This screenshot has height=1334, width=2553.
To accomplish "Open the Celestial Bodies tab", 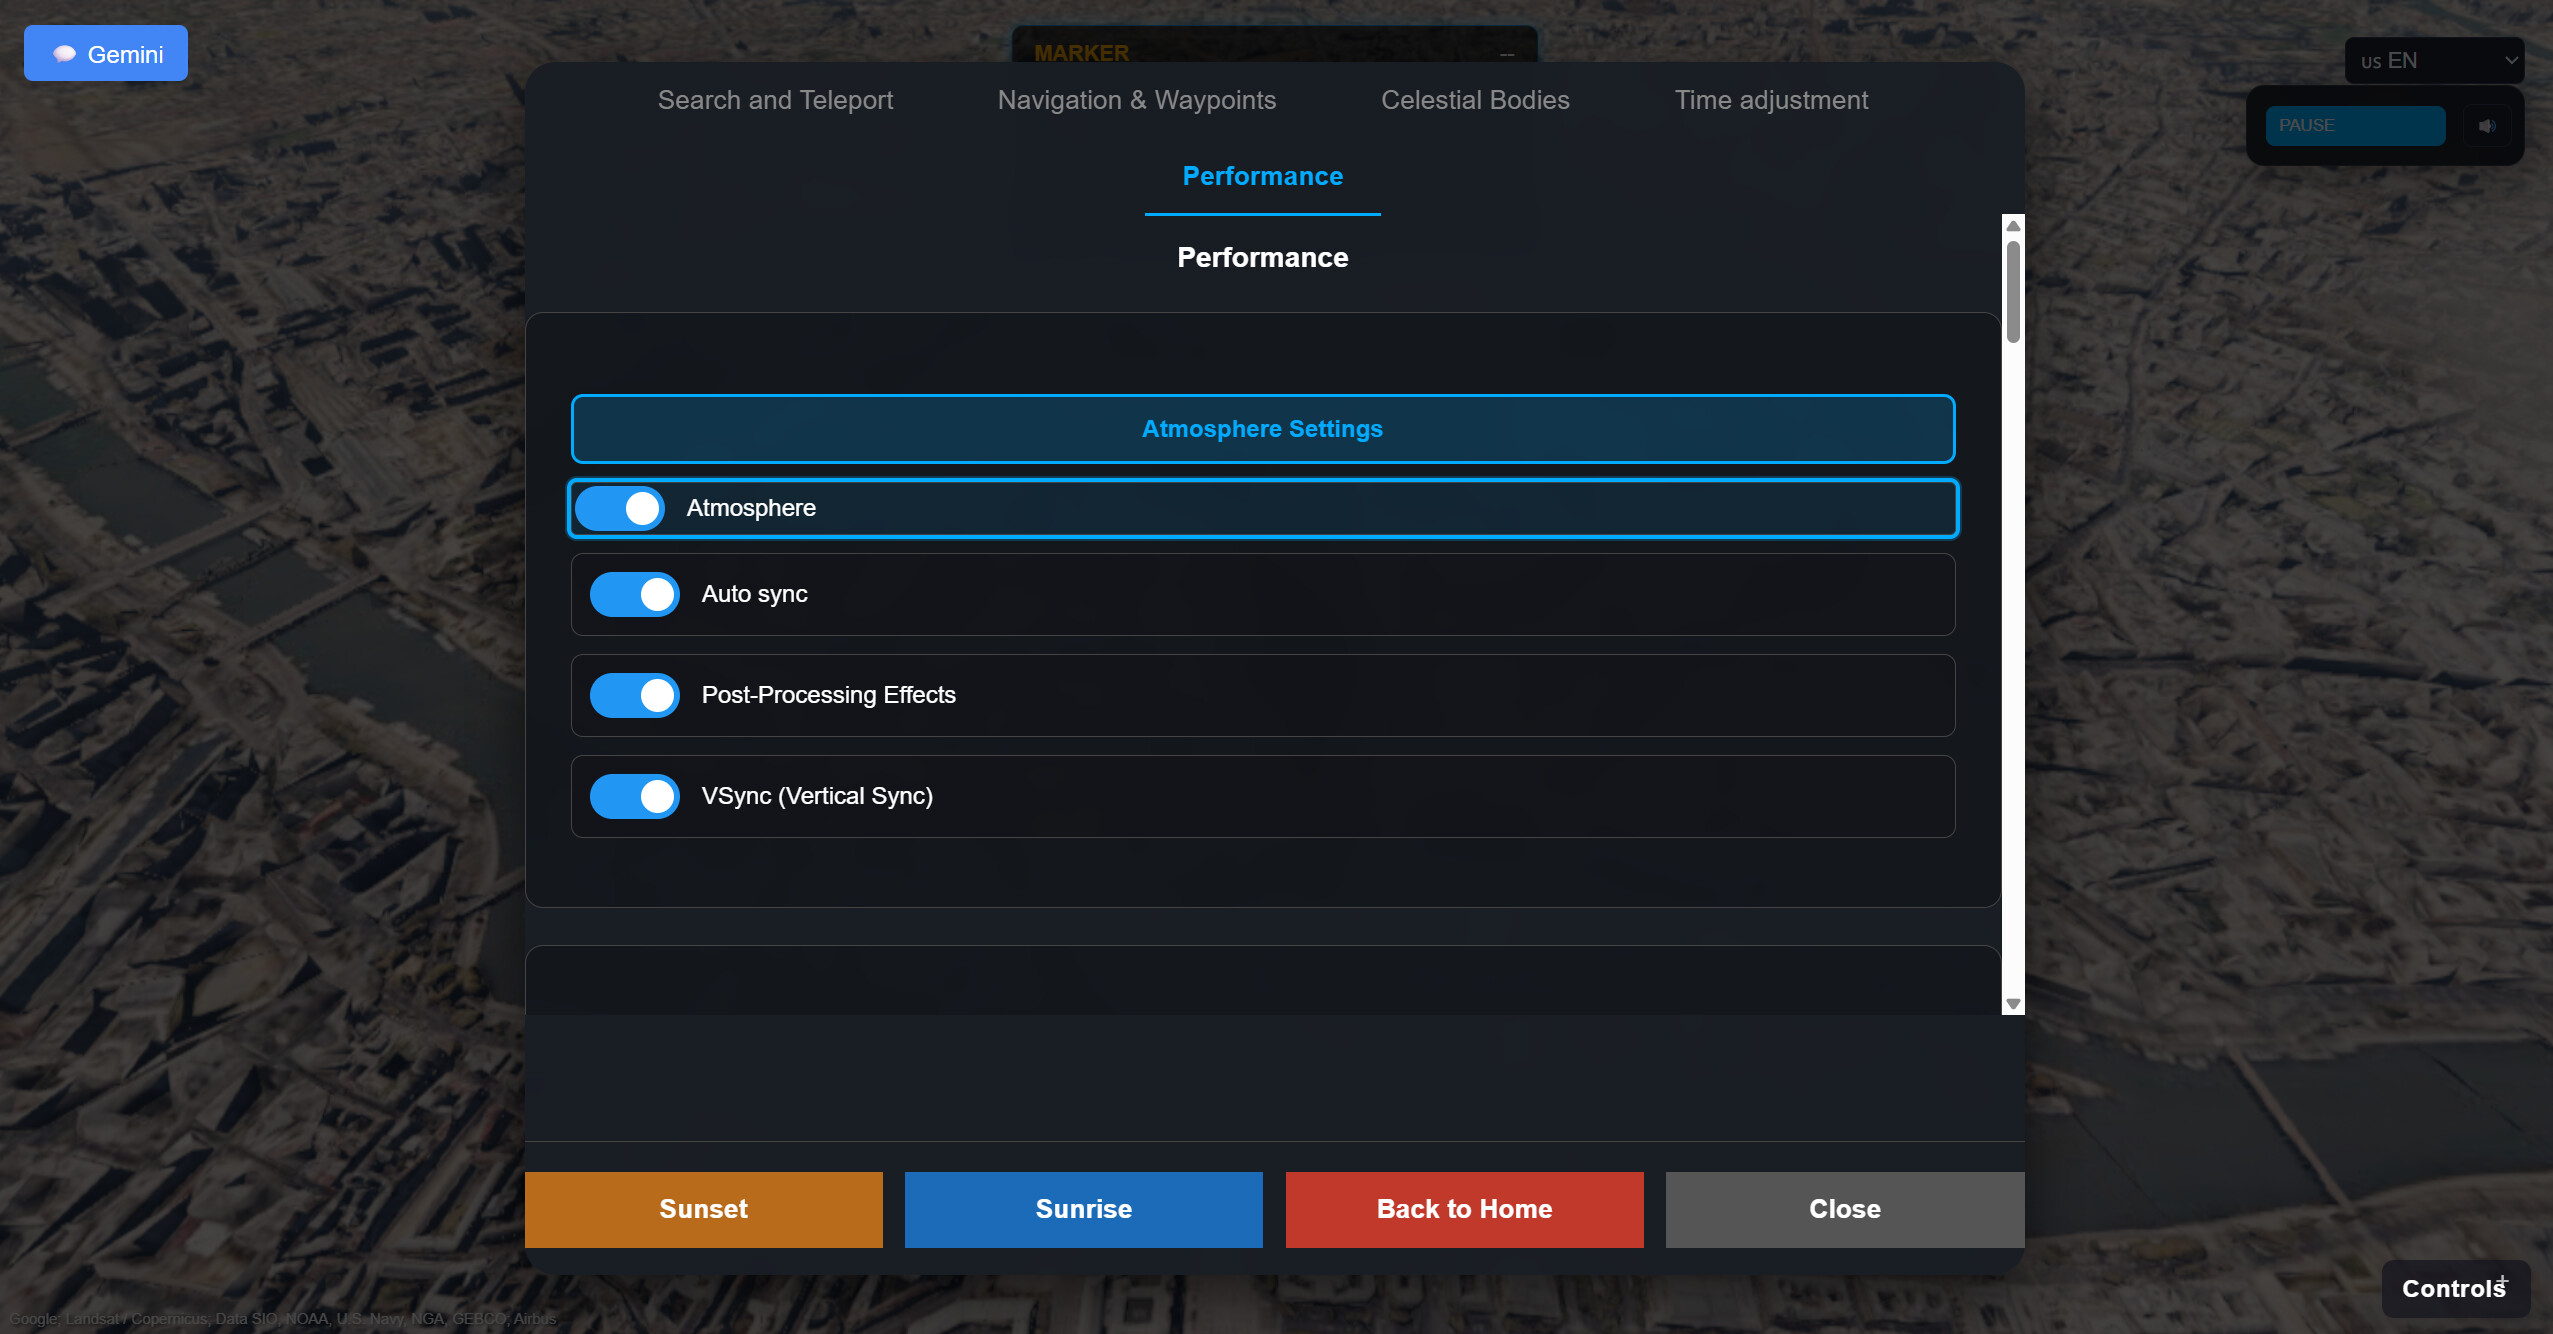I will click(x=1475, y=100).
